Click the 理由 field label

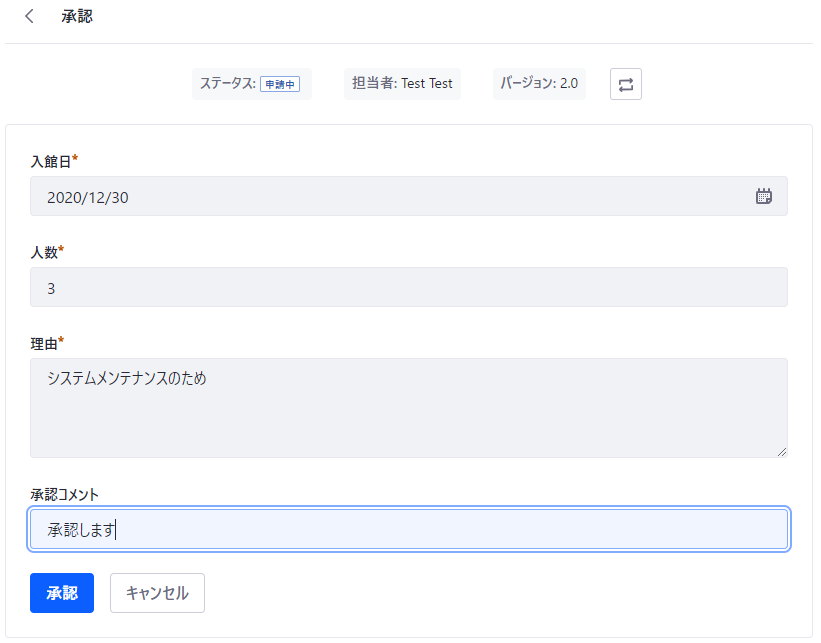point(44,344)
